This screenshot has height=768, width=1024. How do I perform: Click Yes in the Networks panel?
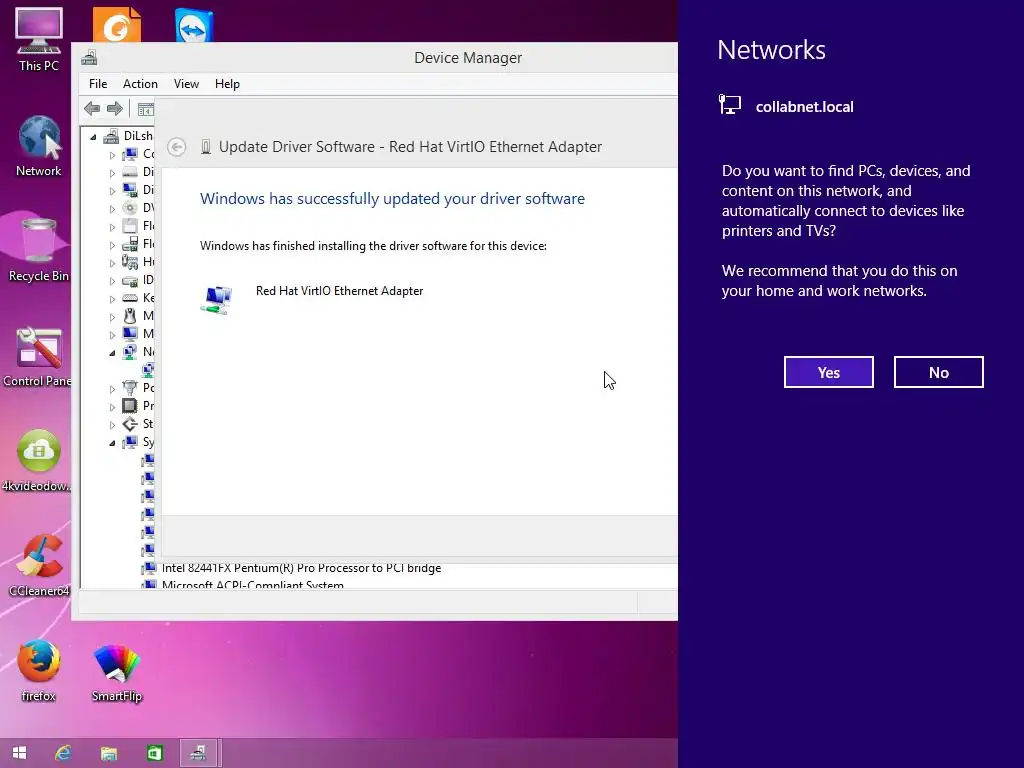828,372
